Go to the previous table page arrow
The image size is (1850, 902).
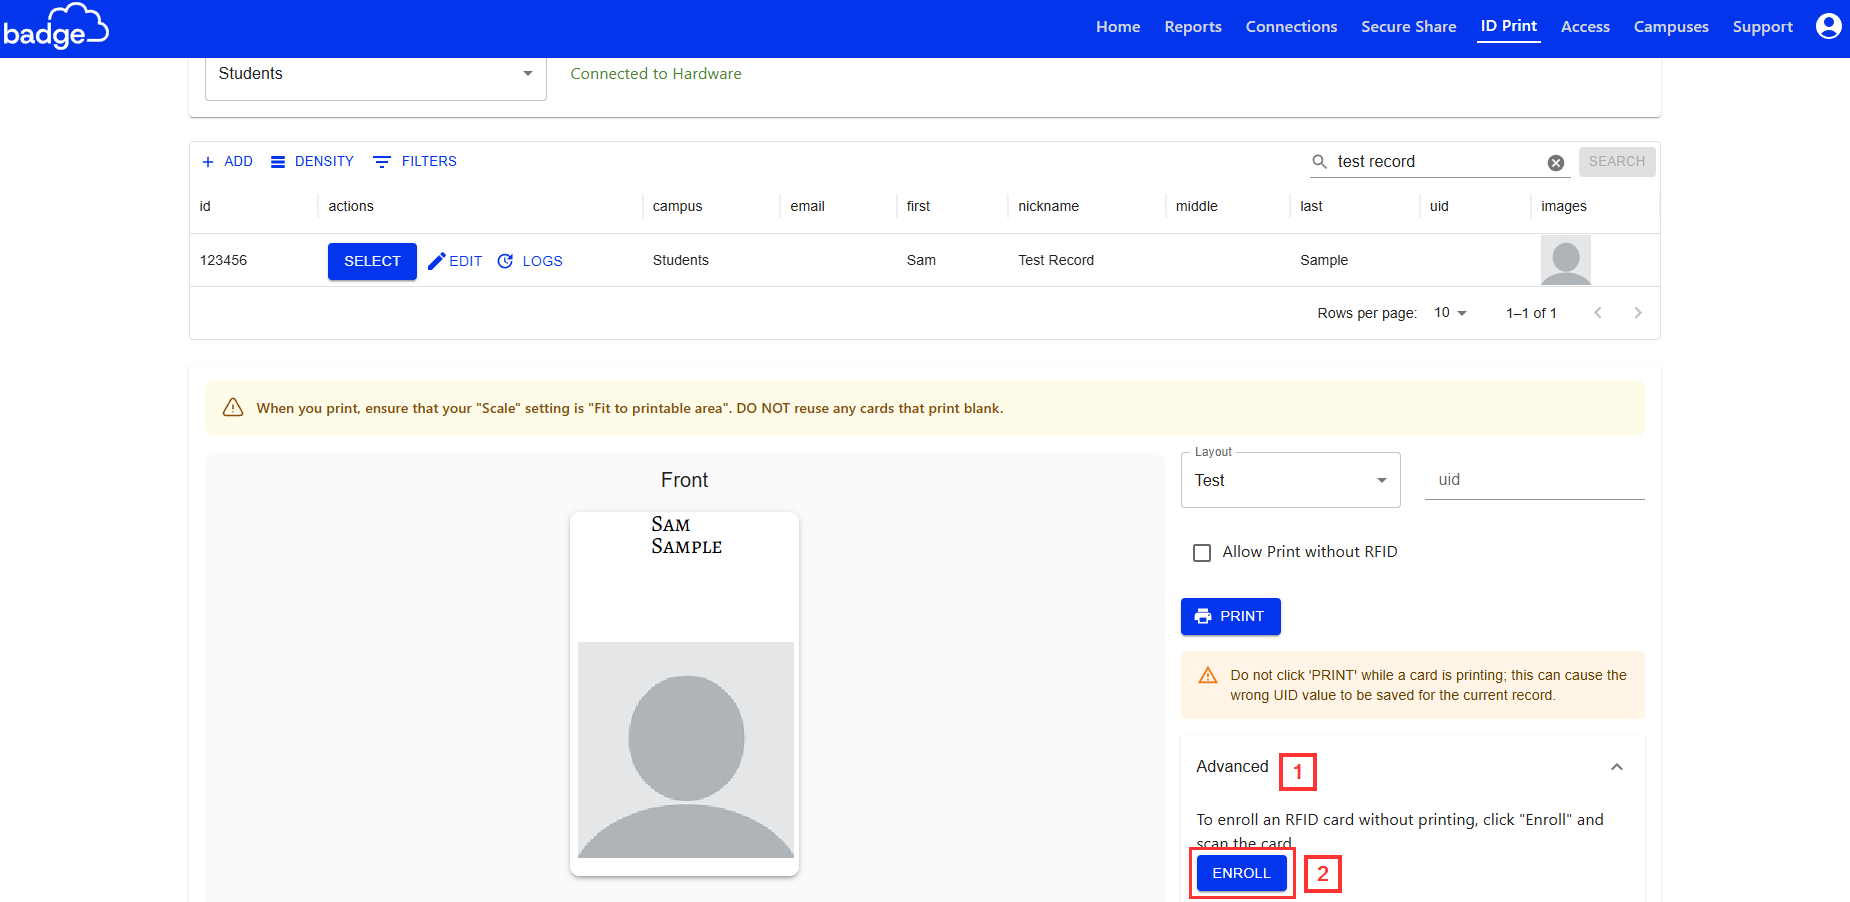point(1598,313)
